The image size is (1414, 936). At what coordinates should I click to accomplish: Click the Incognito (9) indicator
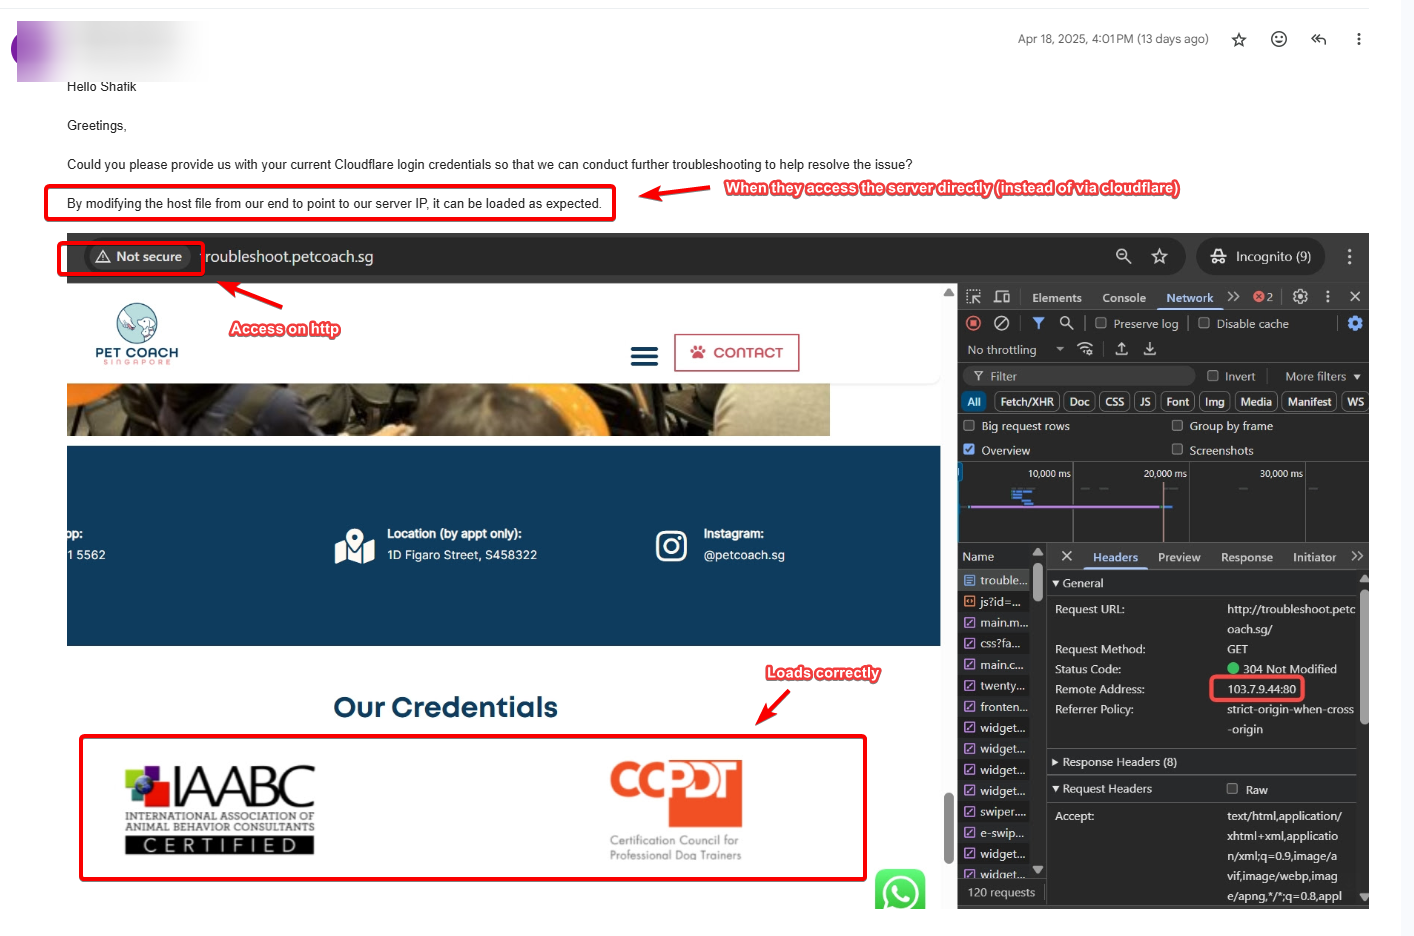point(1260,257)
